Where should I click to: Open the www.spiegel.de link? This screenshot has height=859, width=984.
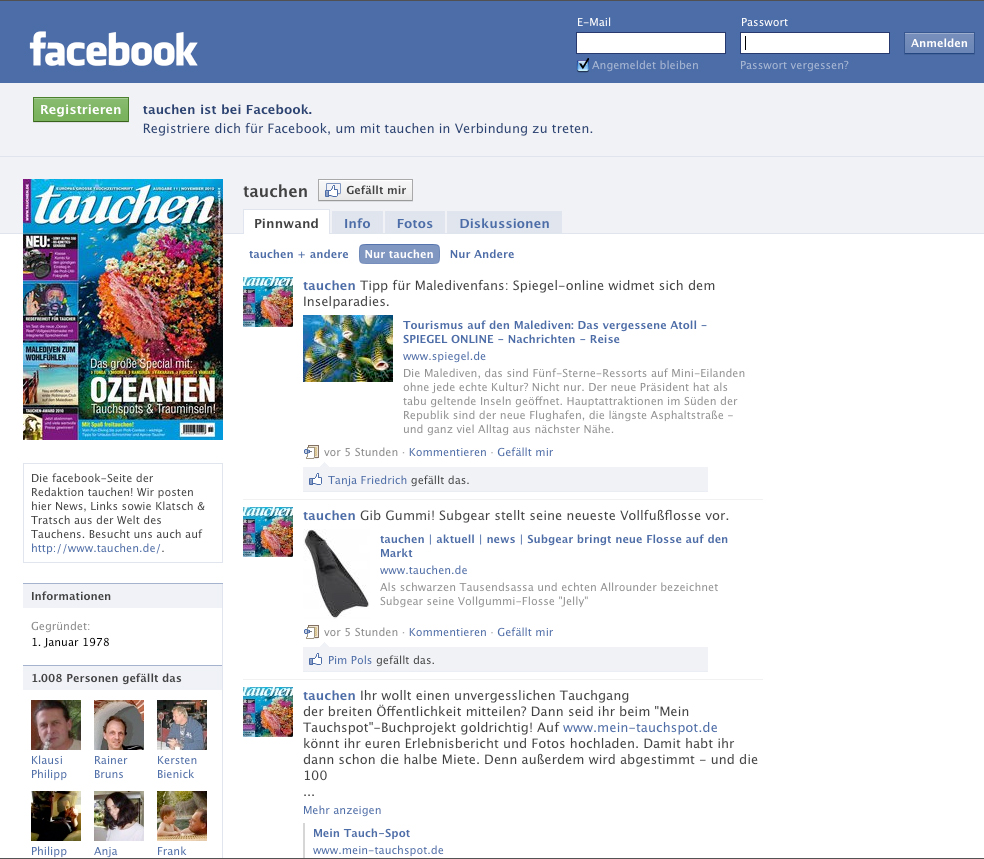point(444,356)
